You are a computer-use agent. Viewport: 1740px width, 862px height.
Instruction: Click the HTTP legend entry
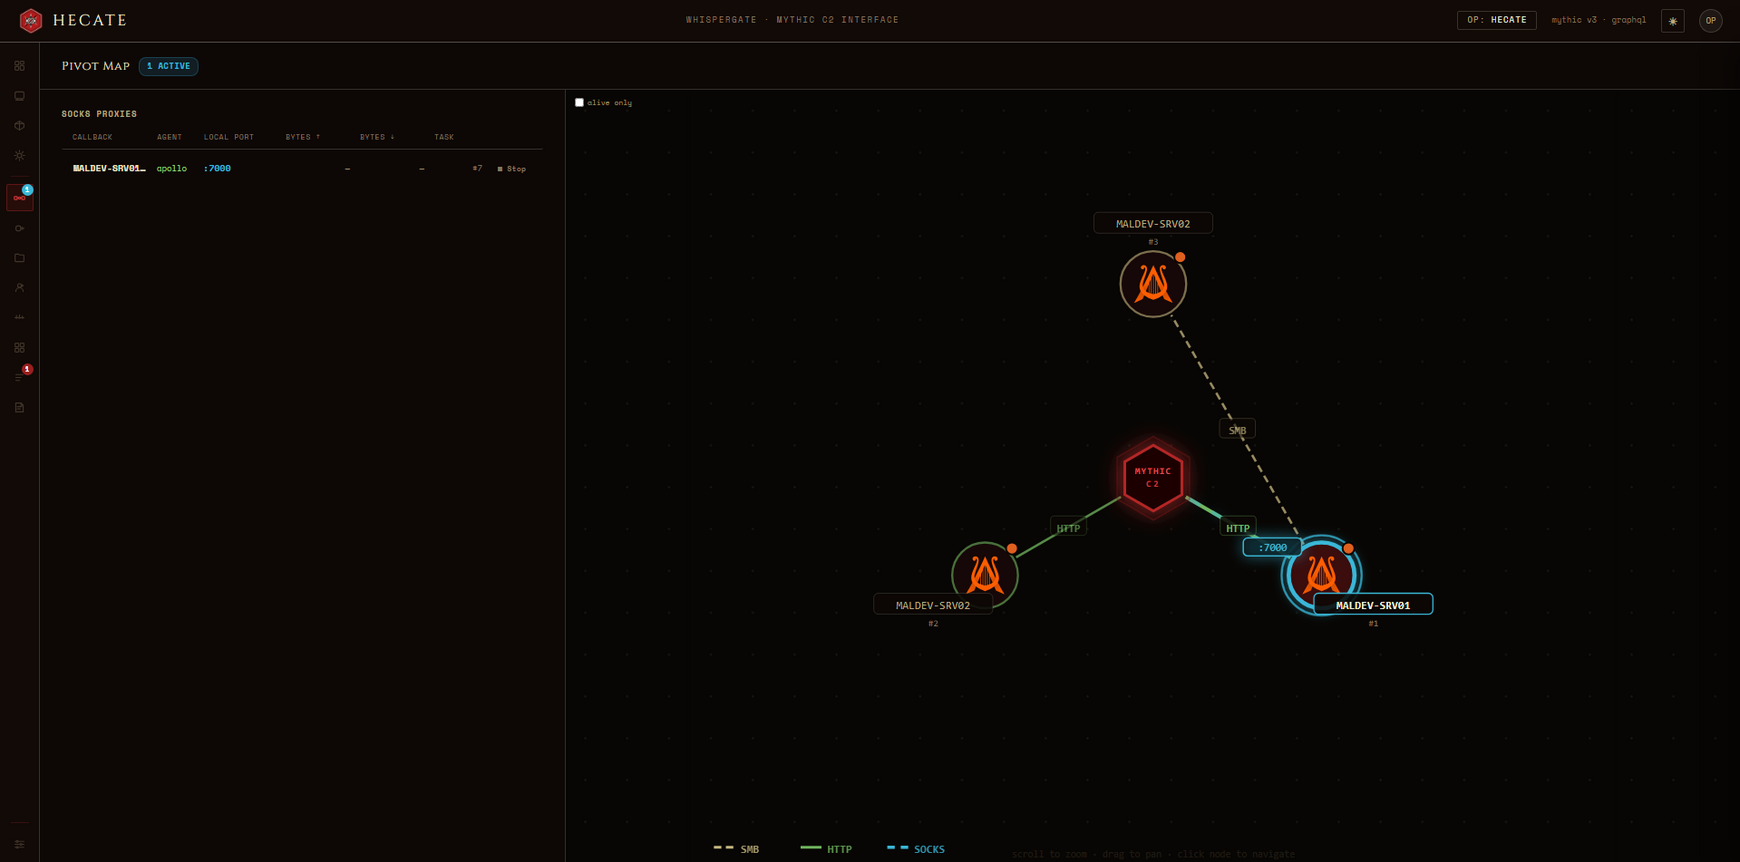pyautogui.click(x=826, y=849)
